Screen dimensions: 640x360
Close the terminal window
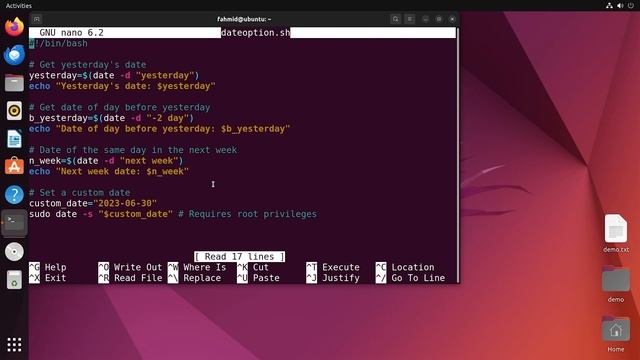pos(452,19)
